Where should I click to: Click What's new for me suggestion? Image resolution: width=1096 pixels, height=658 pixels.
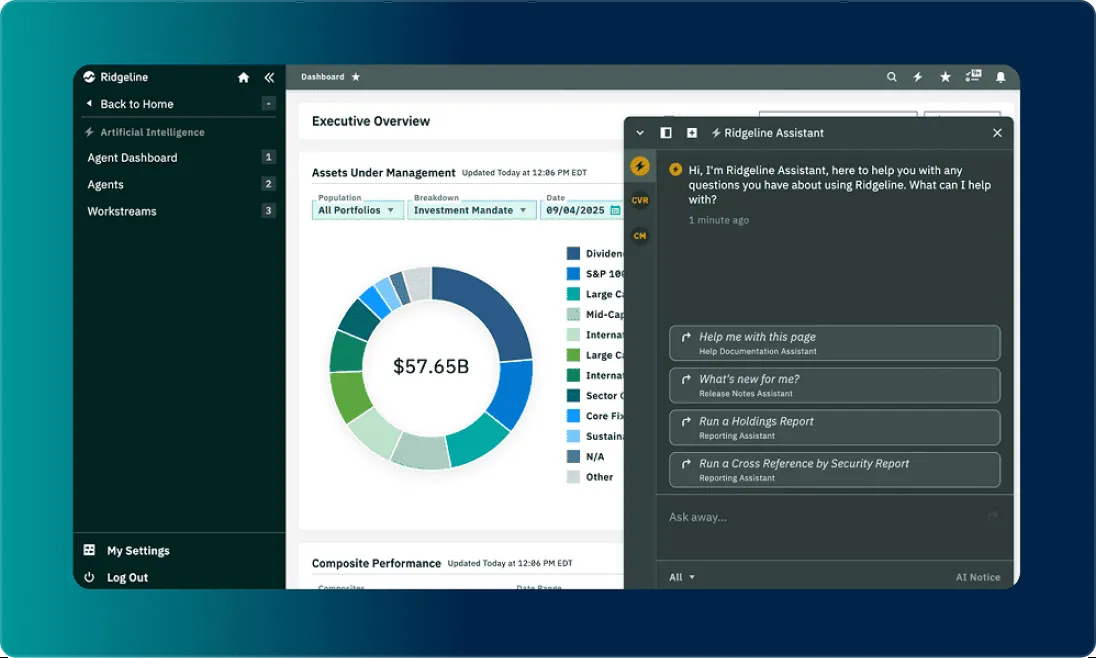click(834, 385)
